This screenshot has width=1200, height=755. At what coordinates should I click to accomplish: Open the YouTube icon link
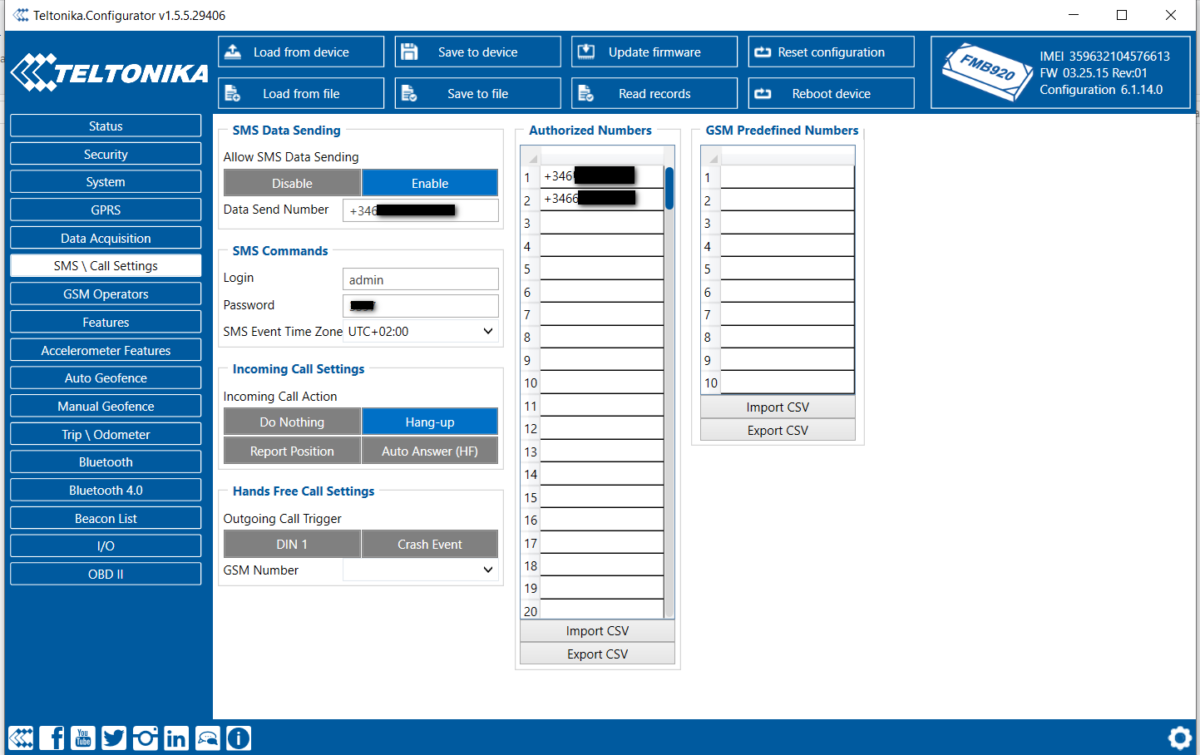pyautogui.click(x=83, y=738)
